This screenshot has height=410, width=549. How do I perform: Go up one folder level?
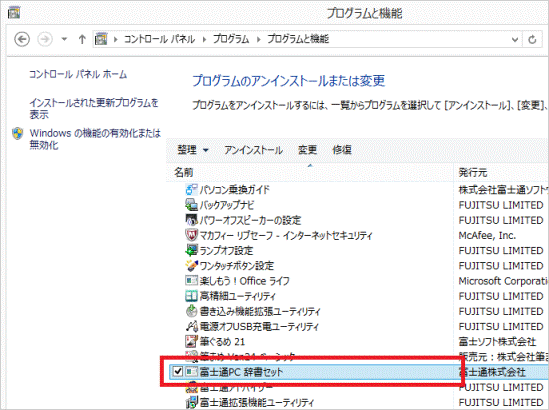[82, 39]
